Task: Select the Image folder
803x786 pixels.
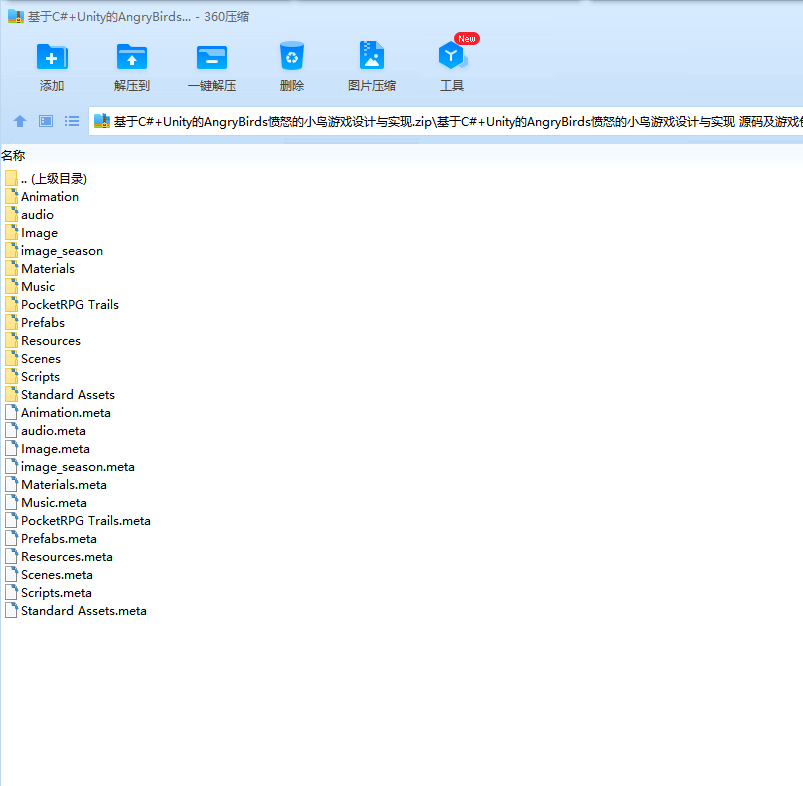Action: (x=32, y=233)
